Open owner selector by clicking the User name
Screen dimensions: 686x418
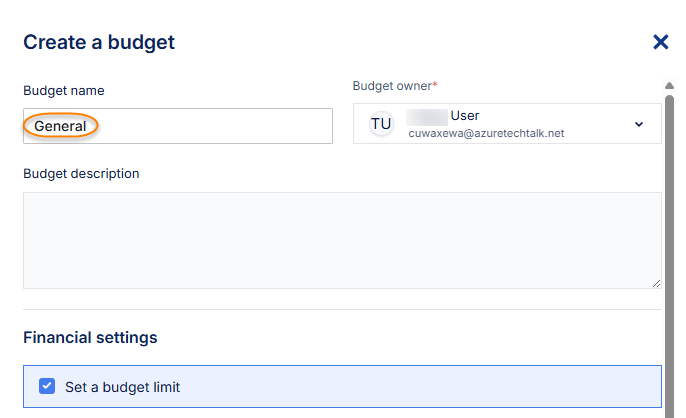click(x=464, y=116)
